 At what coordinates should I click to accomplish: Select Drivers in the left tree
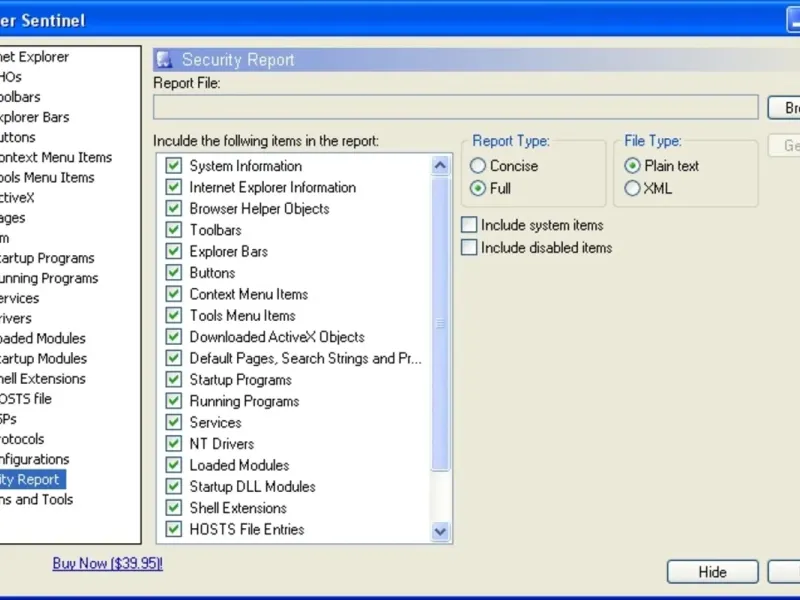pyautogui.click(x=16, y=318)
